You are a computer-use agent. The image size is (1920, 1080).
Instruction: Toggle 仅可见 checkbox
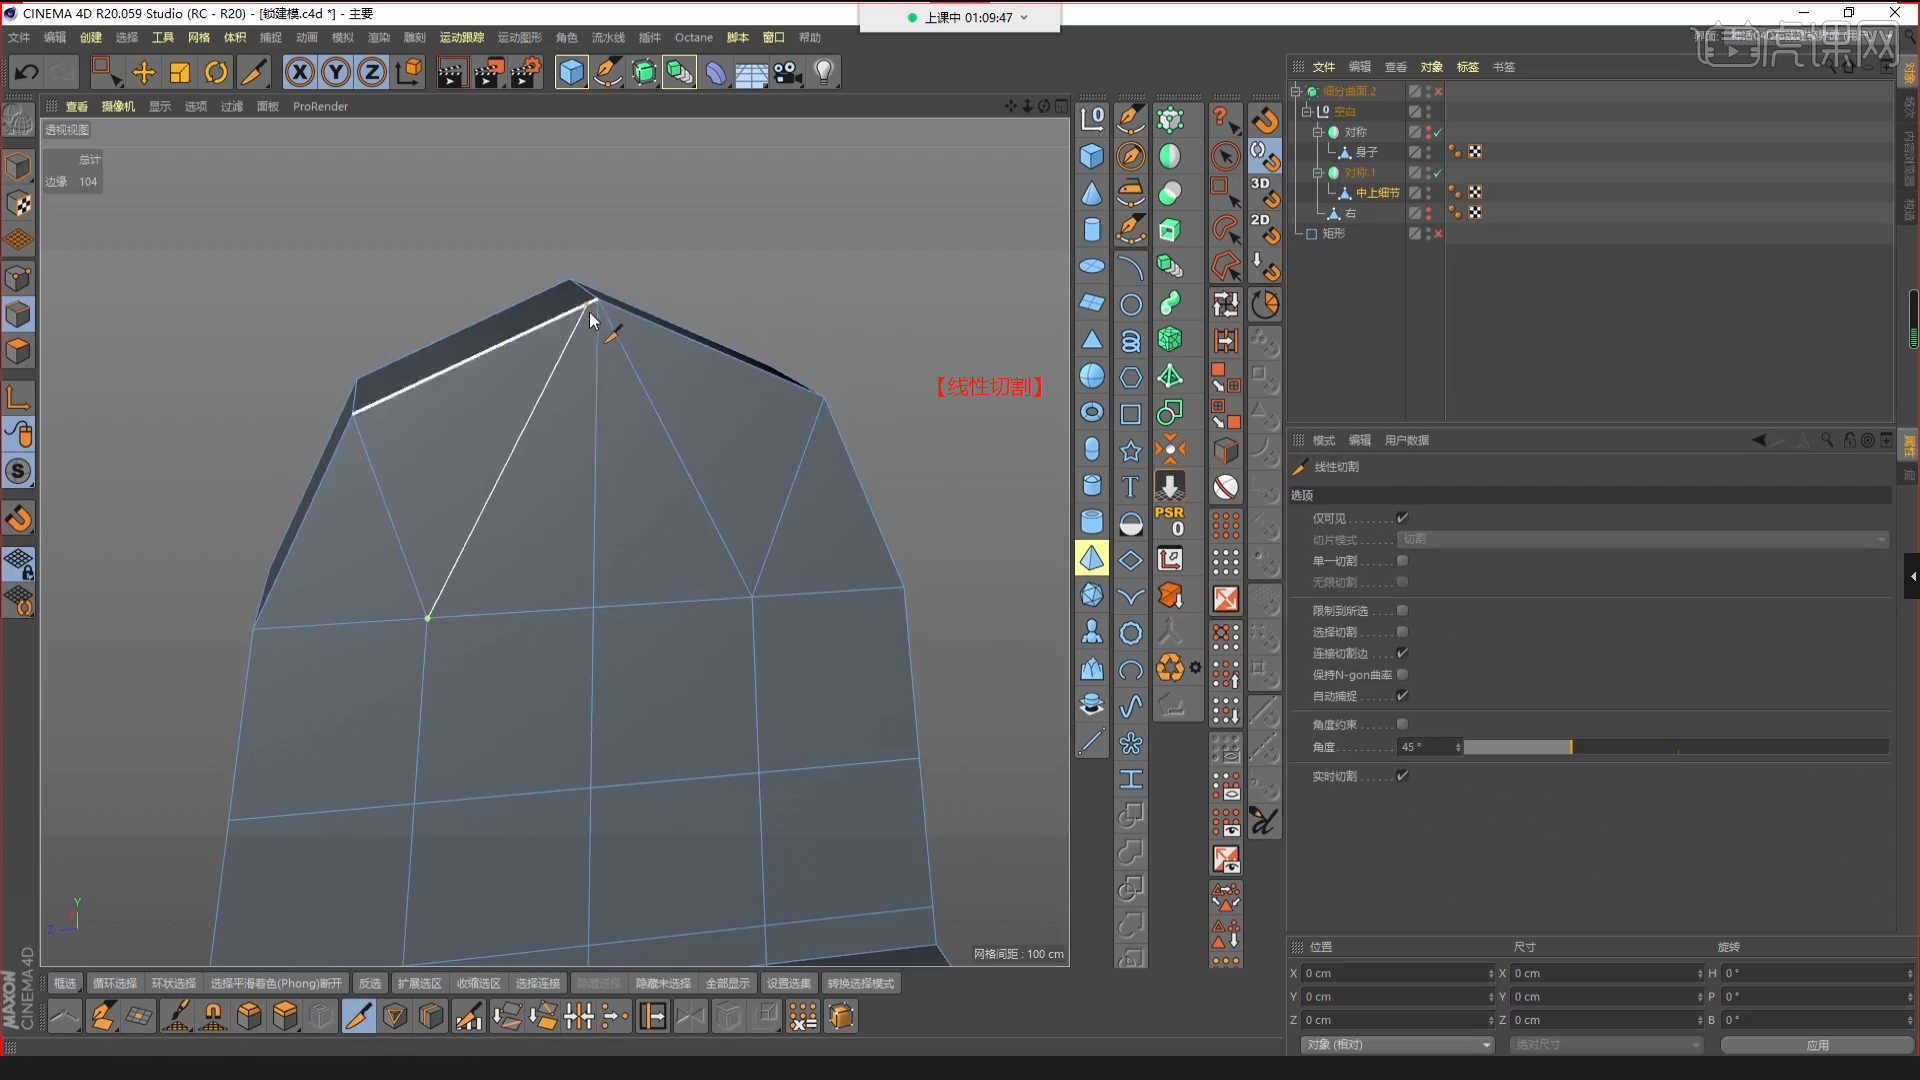(1402, 518)
